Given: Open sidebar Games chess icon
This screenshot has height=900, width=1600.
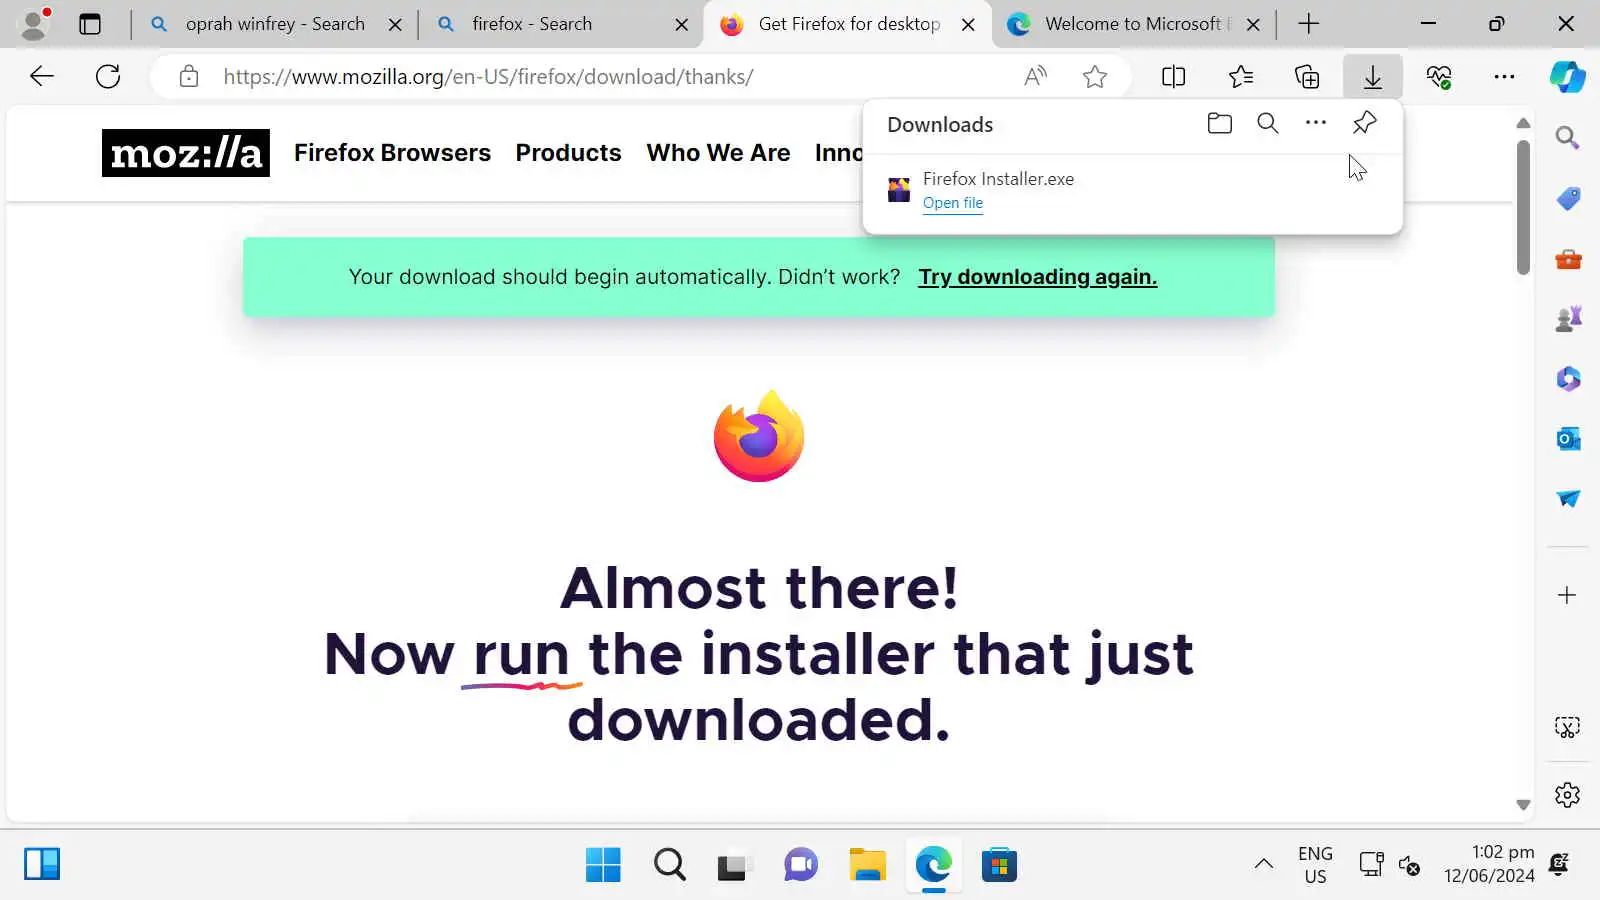Looking at the screenshot, I should 1568,319.
